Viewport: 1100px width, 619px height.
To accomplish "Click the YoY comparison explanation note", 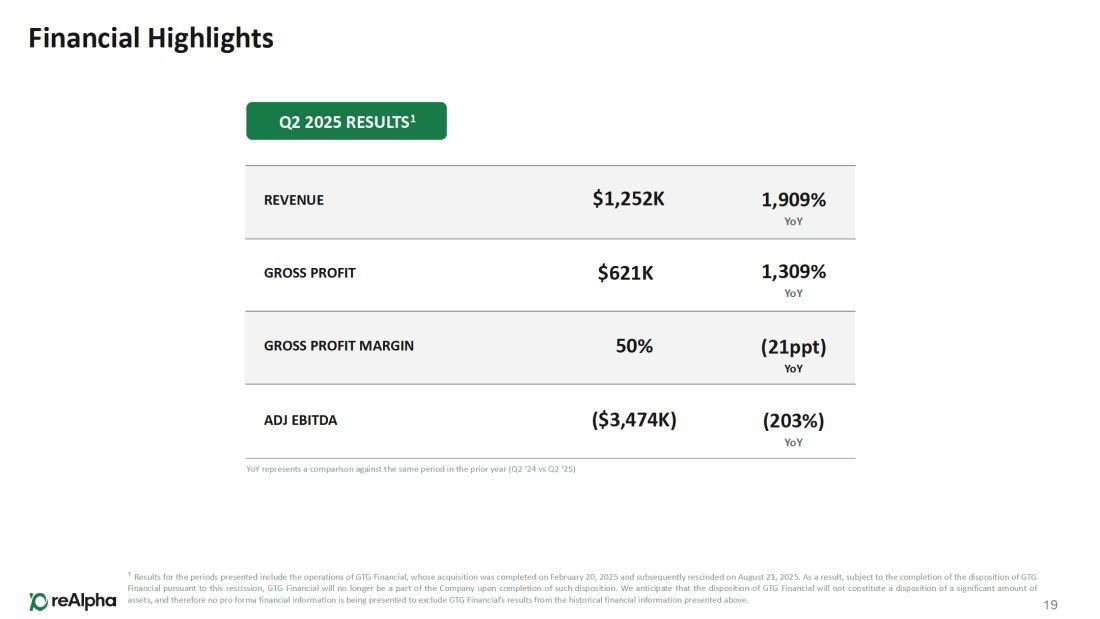I will (410, 469).
